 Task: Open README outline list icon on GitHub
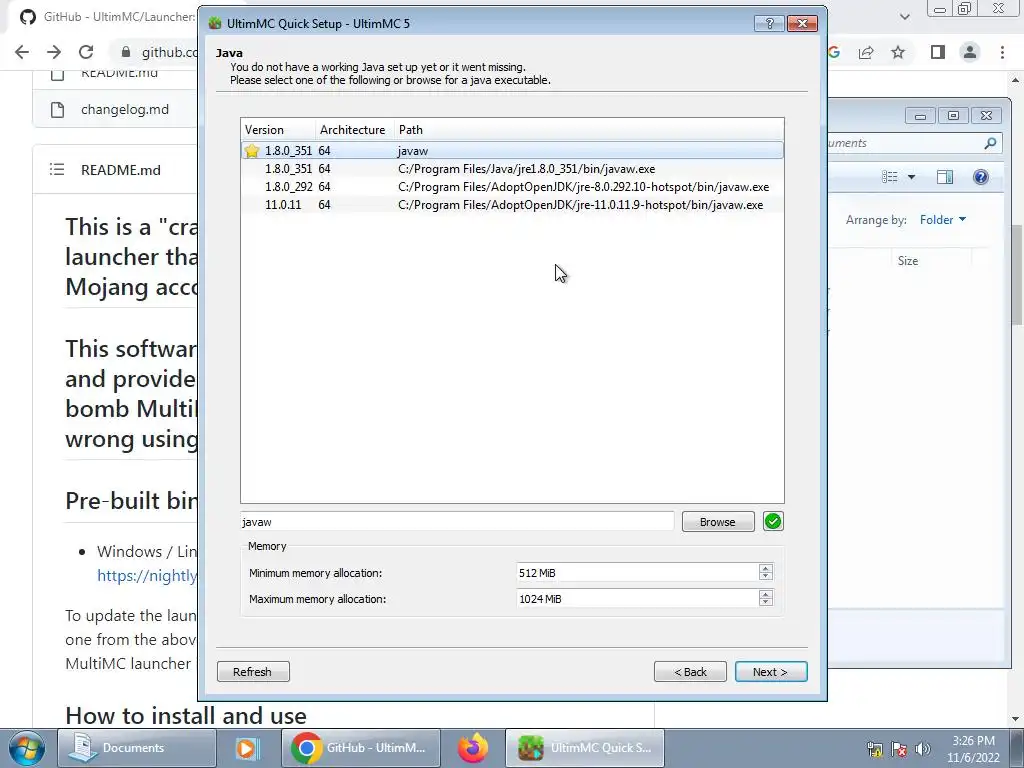[x=57, y=170]
